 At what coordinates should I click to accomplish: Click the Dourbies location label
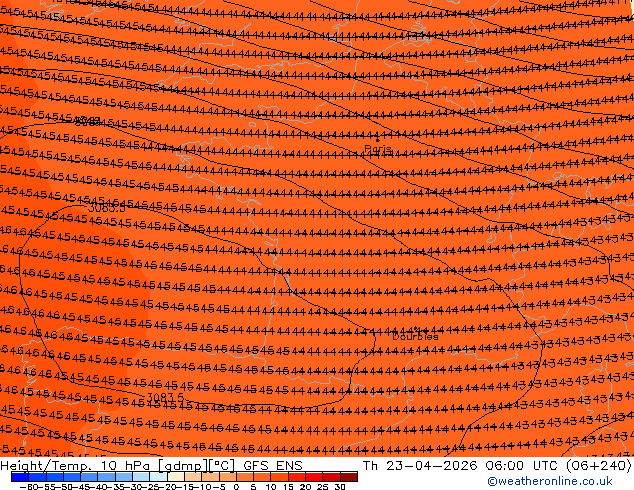[x=415, y=336]
